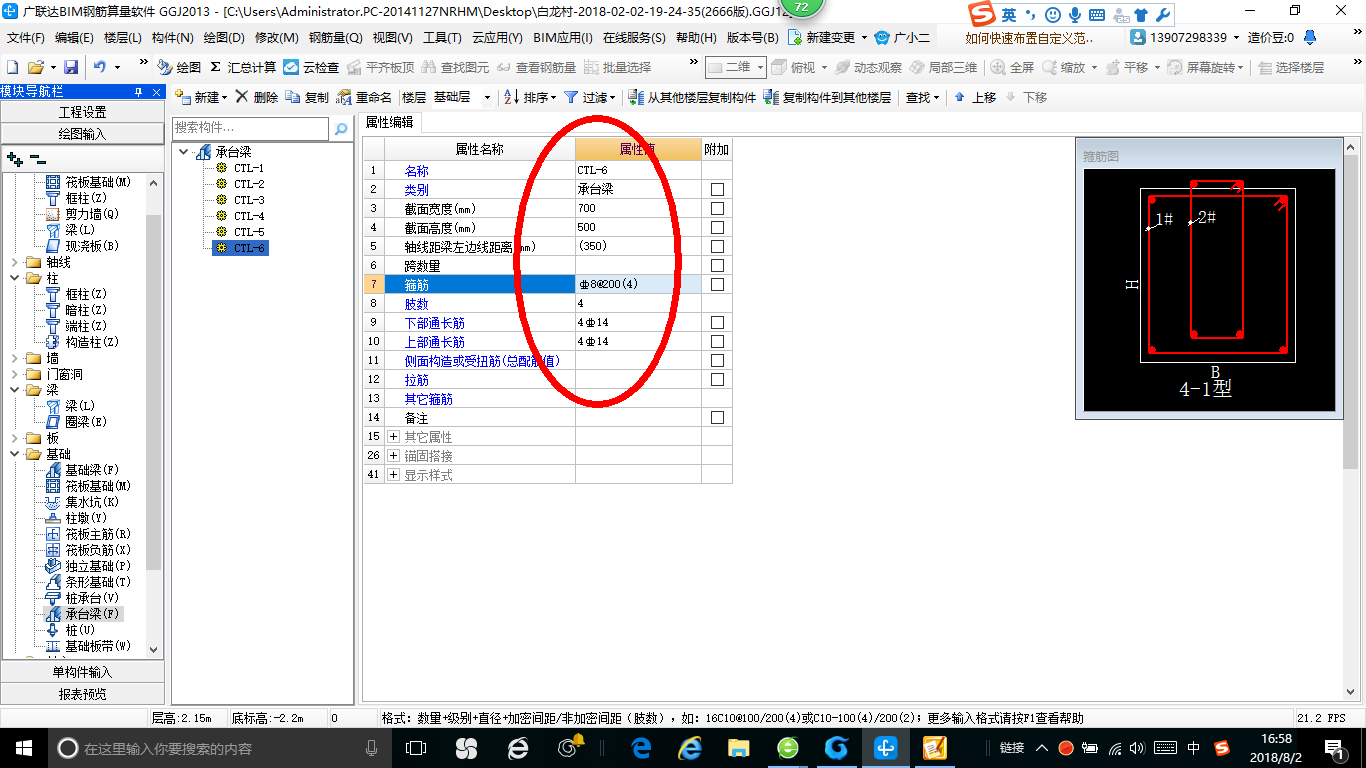Open the BIM应用(I) menu
Viewport: 1366px width, 768px height.
coord(563,37)
